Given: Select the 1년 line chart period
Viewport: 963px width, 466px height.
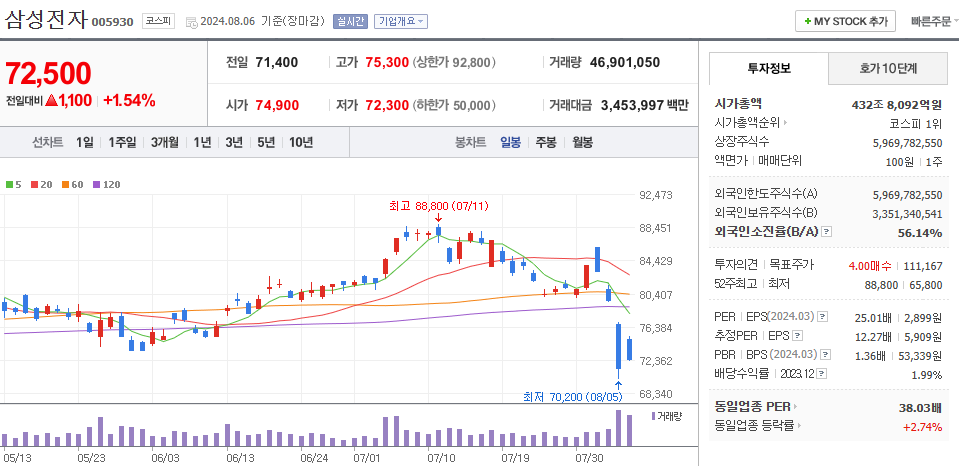Looking at the screenshot, I should pyautogui.click(x=202, y=142).
